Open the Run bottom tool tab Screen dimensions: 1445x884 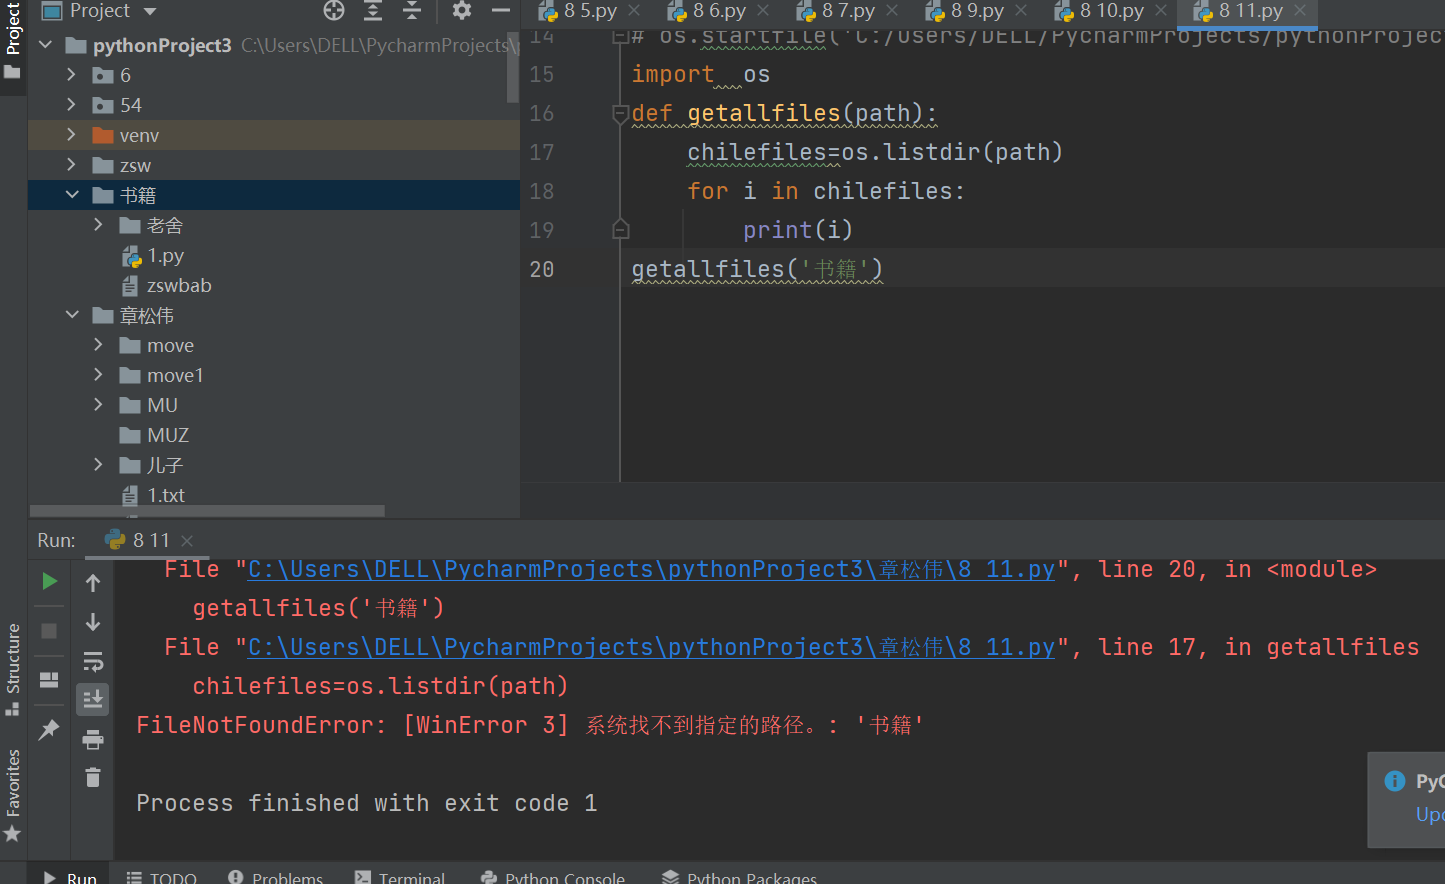[70, 877]
